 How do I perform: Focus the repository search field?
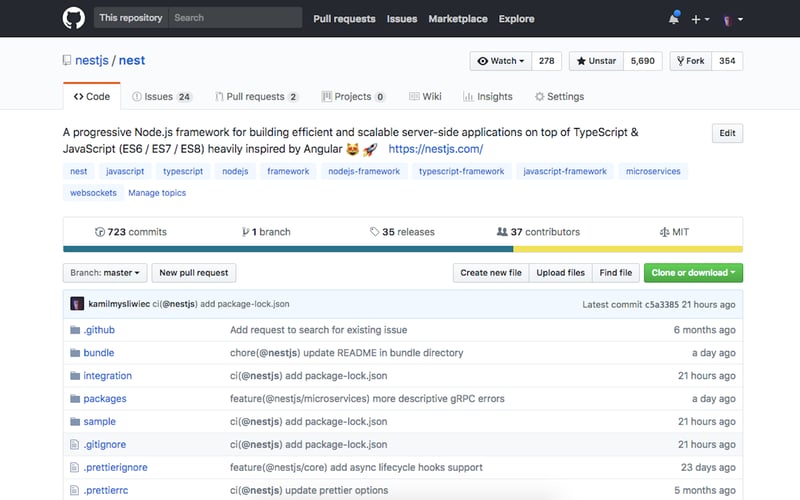pyautogui.click(x=235, y=18)
